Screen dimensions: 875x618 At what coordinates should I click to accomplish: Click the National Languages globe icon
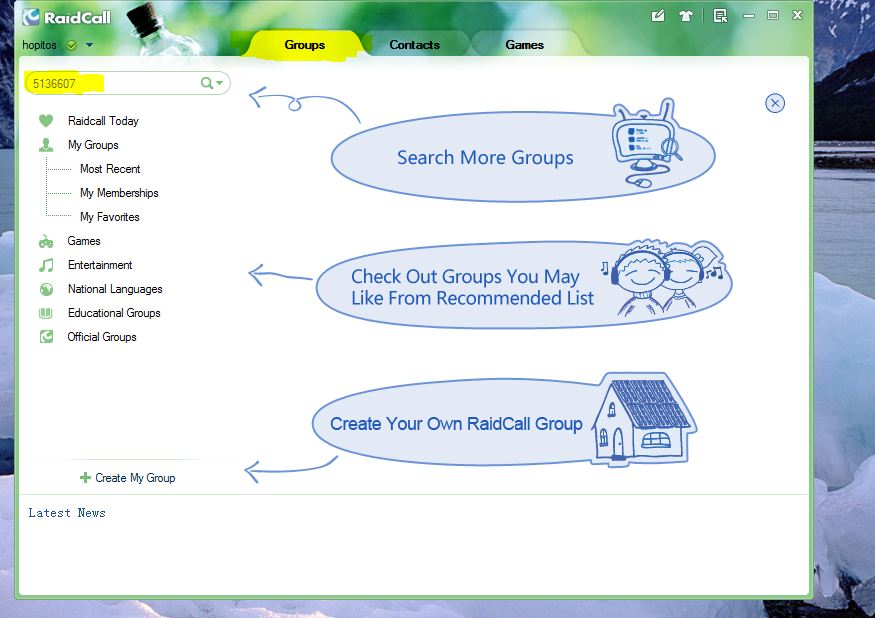click(x=46, y=289)
